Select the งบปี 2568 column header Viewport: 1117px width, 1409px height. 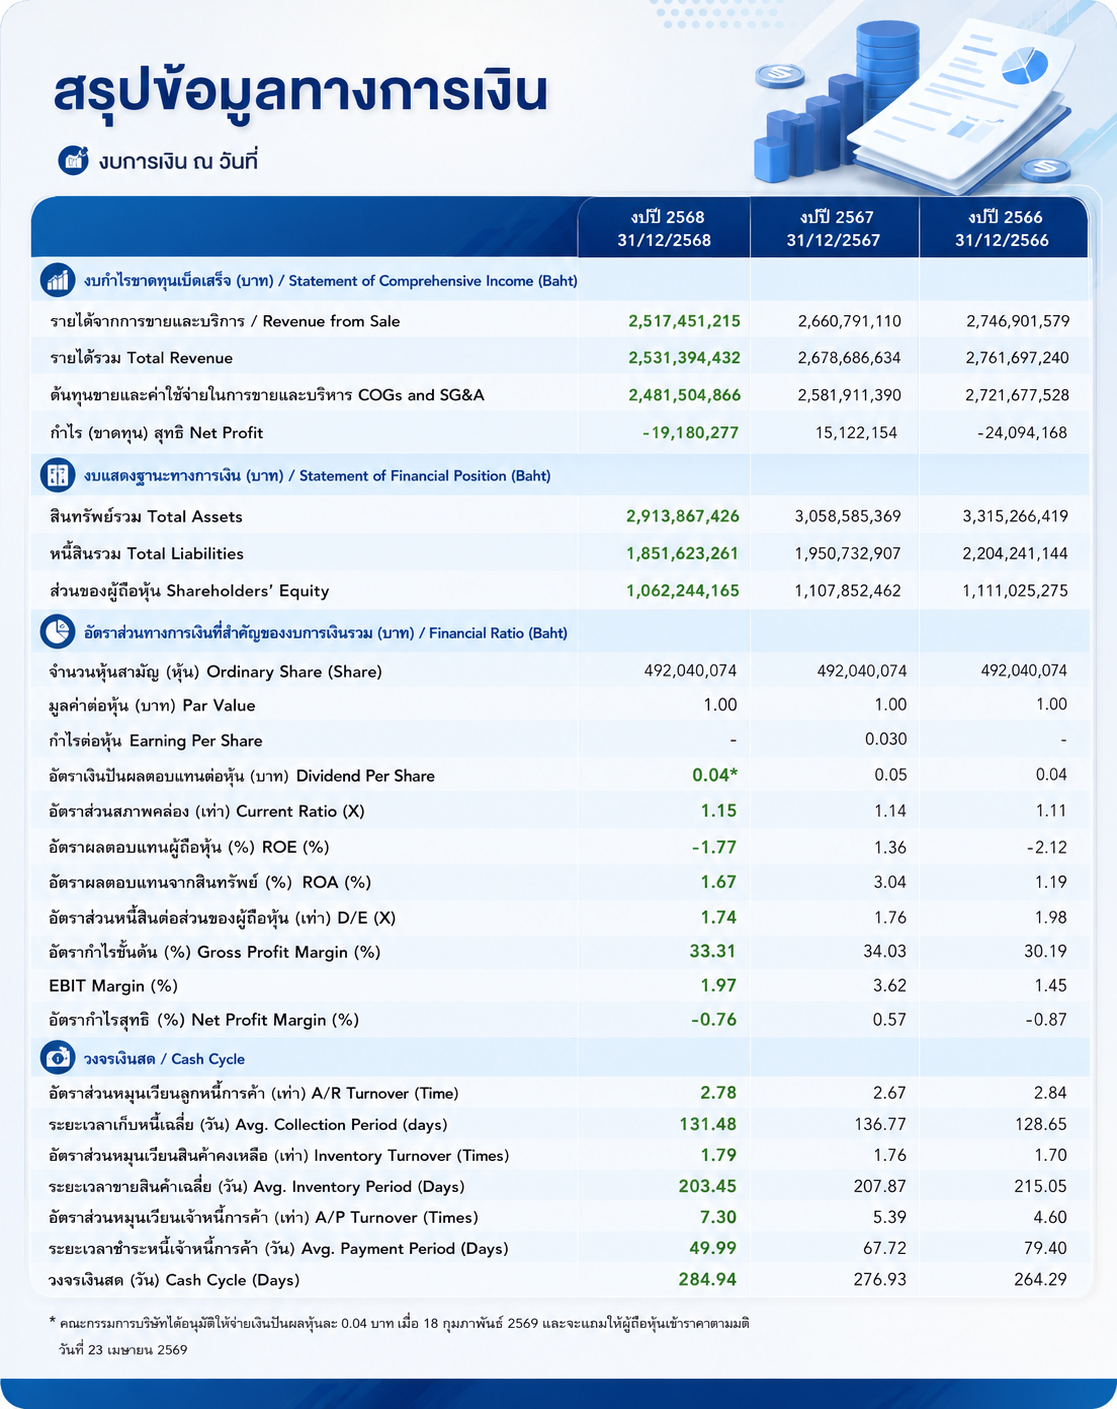pyautogui.click(x=664, y=228)
